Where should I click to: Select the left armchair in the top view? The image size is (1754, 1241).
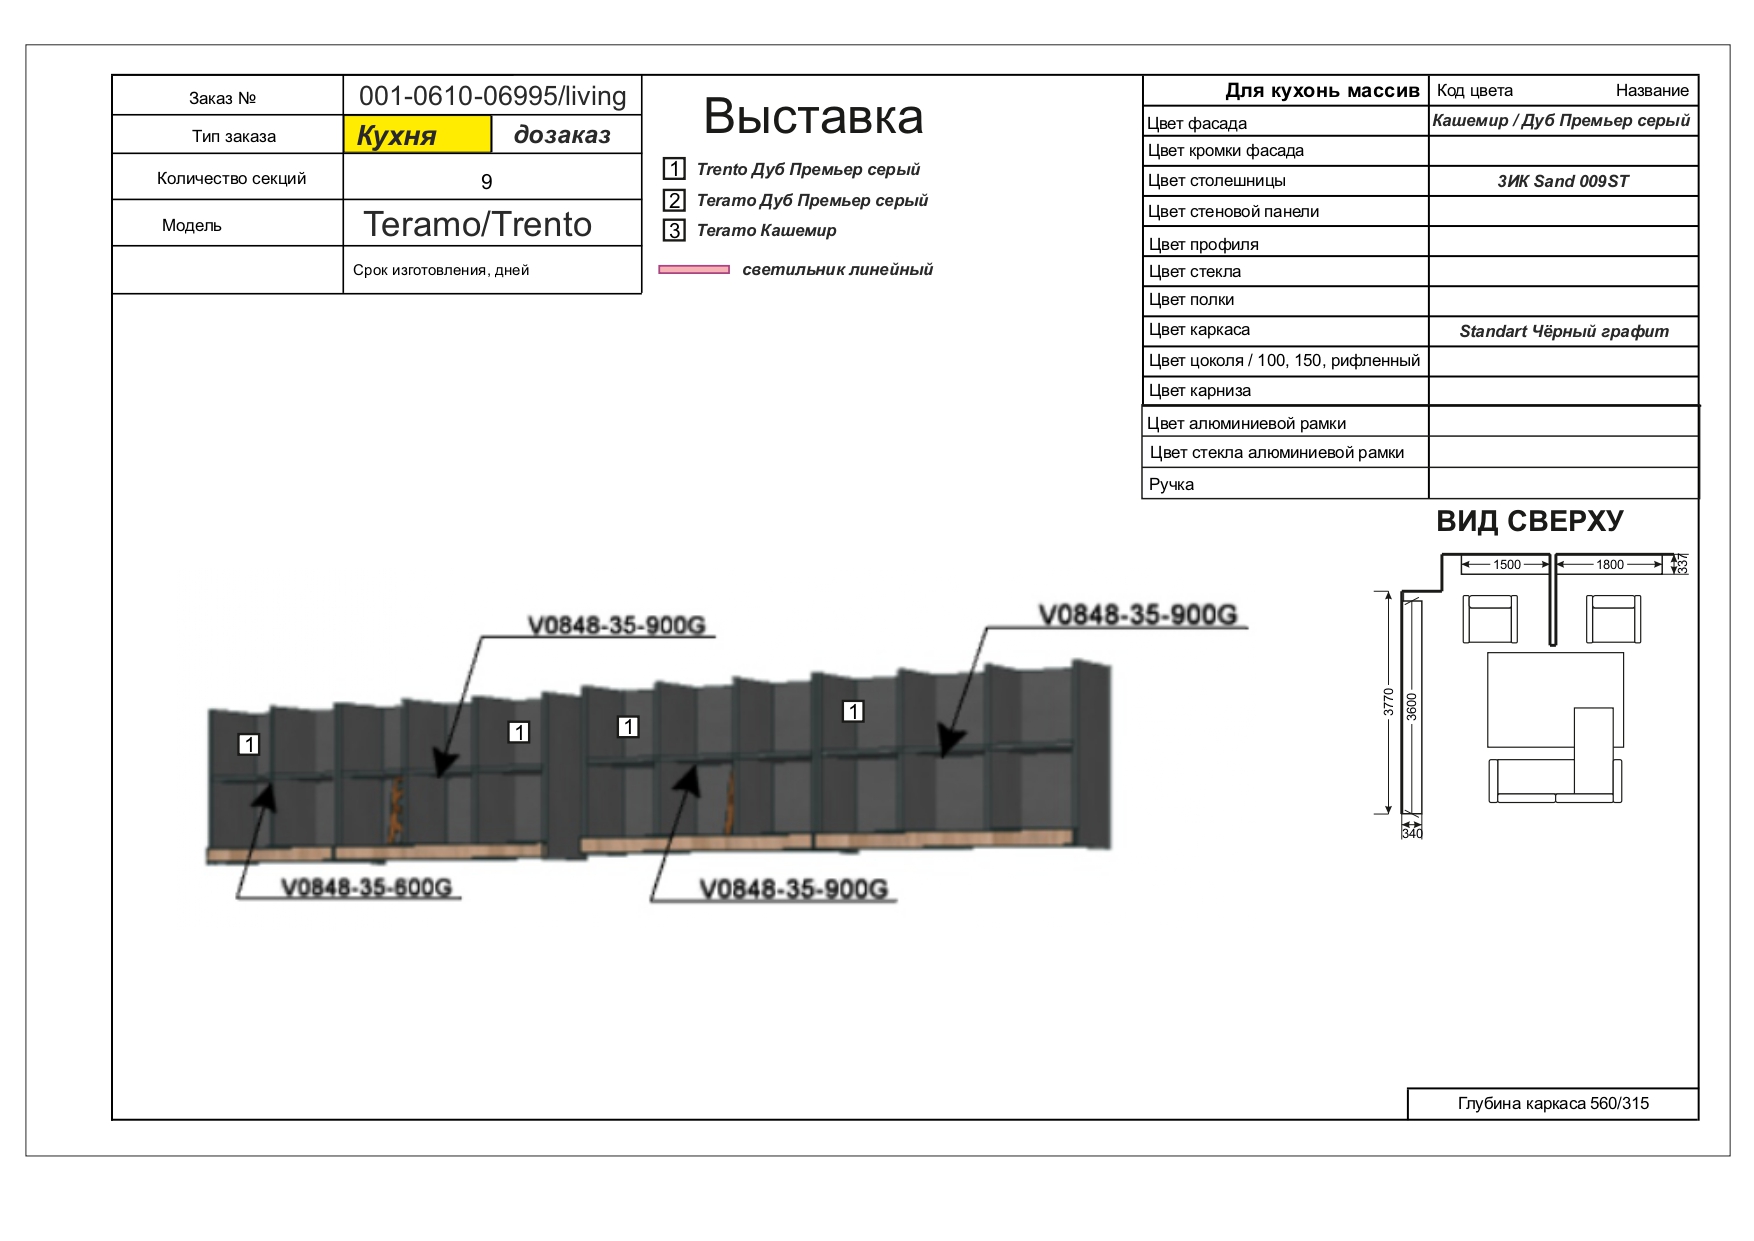pyautogui.click(x=1489, y=619)
